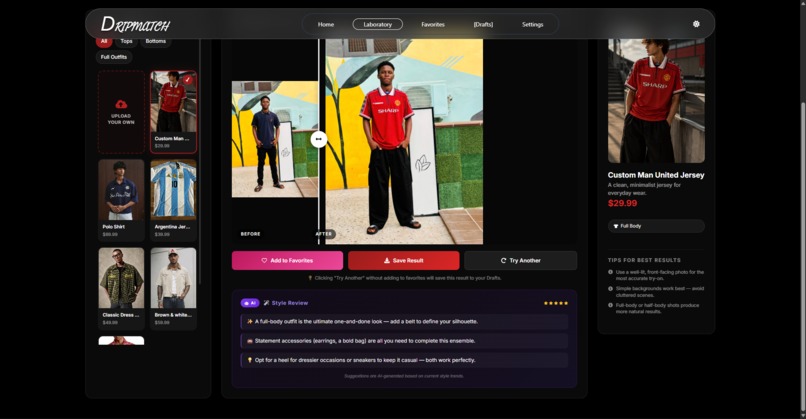This screenshot has height=419, width=806.
Task: Click the heel or sneakers suggestion
Action: 404,360
